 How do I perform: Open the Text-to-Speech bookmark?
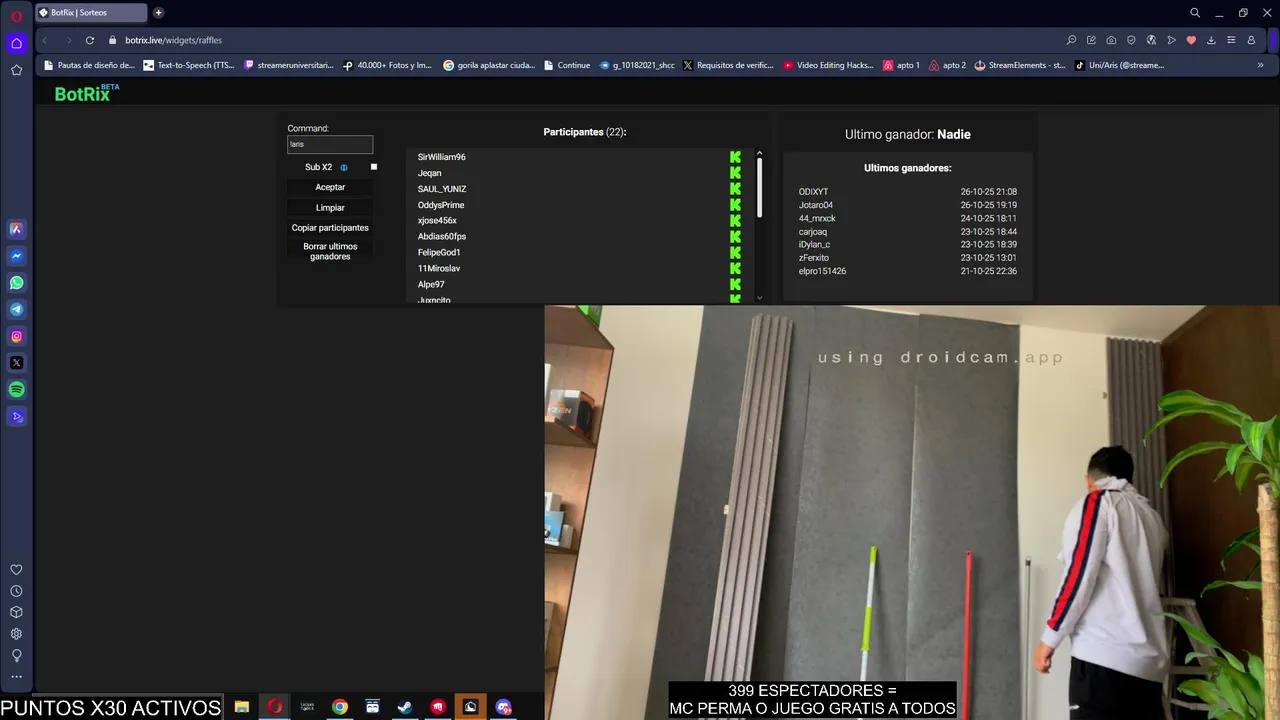pyautogui.click(x=189, y=65)
